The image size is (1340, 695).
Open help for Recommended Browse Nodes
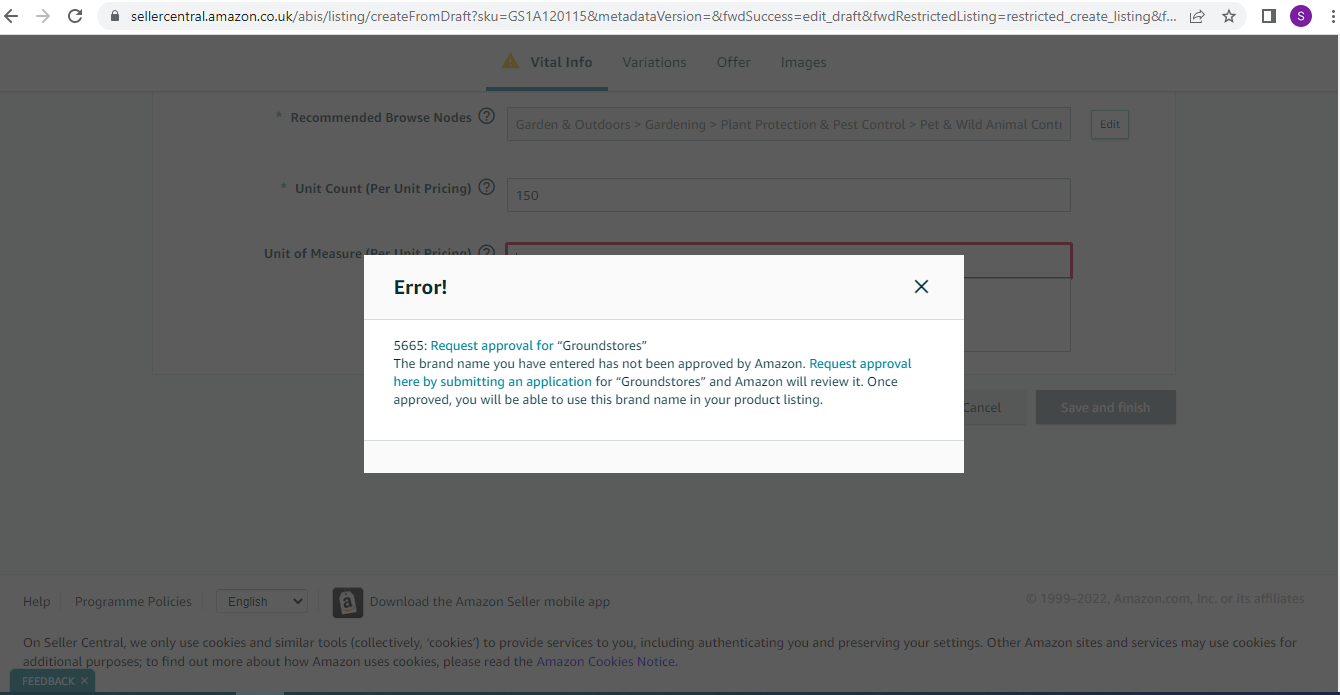pos(486,116)
